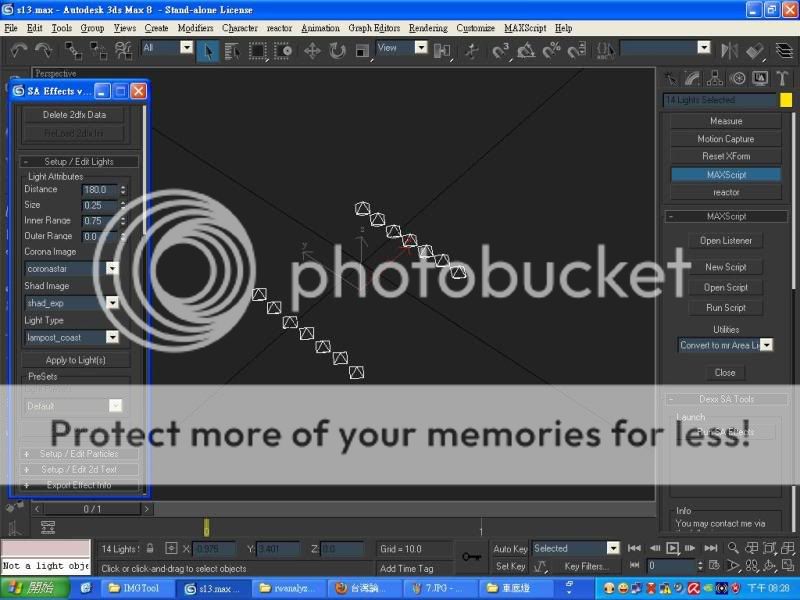The width and height of the screenshot is (800, 600).
Task: Open the Hierarchy command panel tab
Action: point(717,78)
